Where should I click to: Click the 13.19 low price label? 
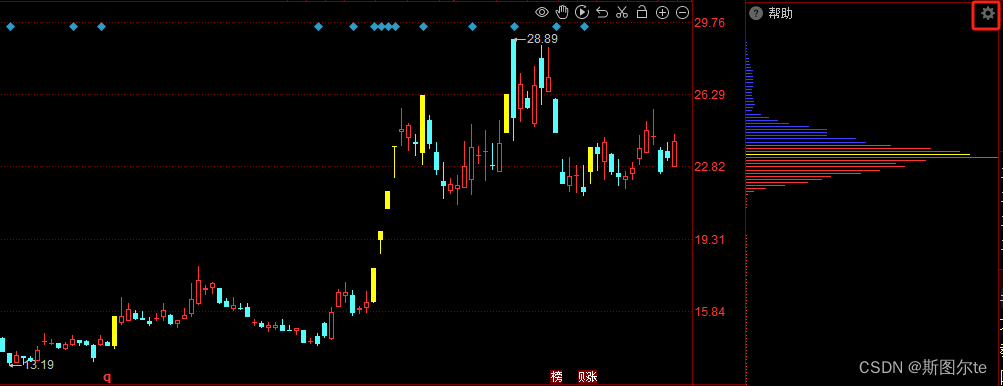(x=38, y=365)
